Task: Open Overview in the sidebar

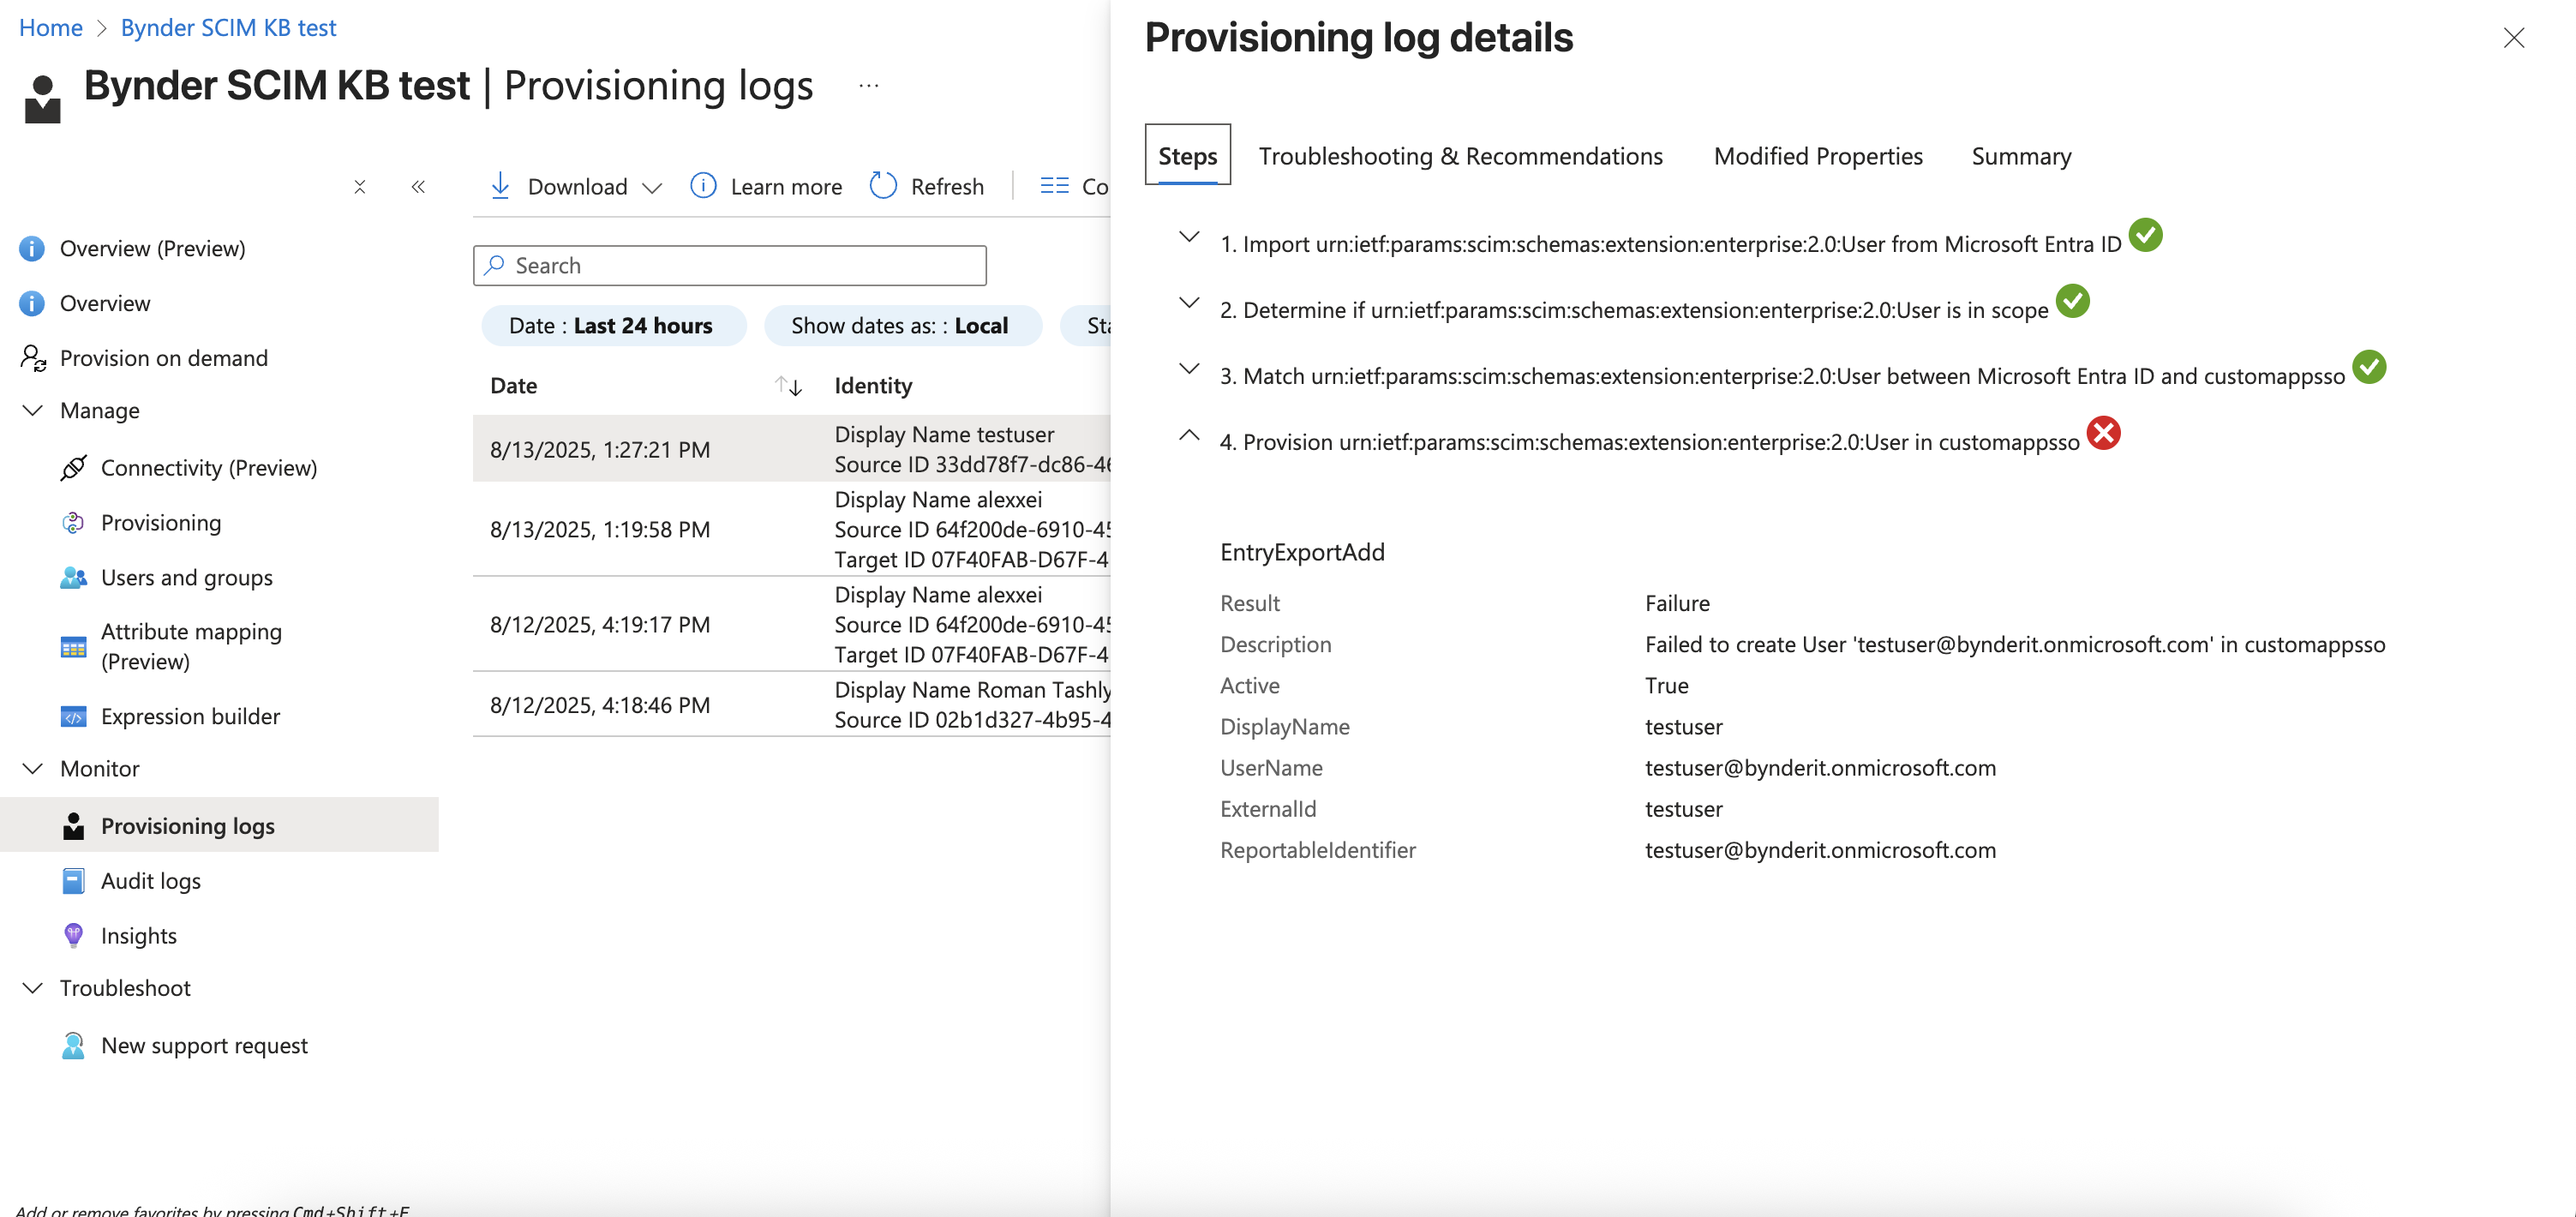Action: 105,303
